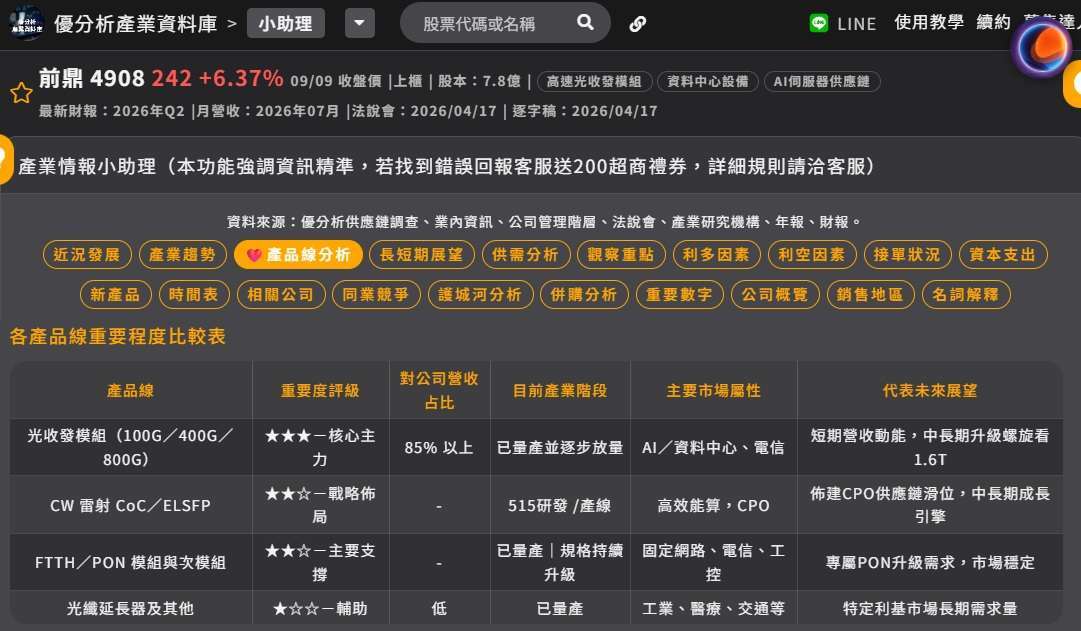Screen dimensions: 1081x631
Task: Focus the 股票代碼或名稱 search field
Action: pos(505,23)
